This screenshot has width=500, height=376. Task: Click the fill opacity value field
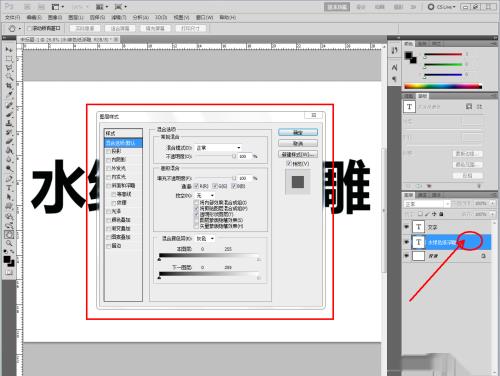pyautogui.click(x=245, y=178)
